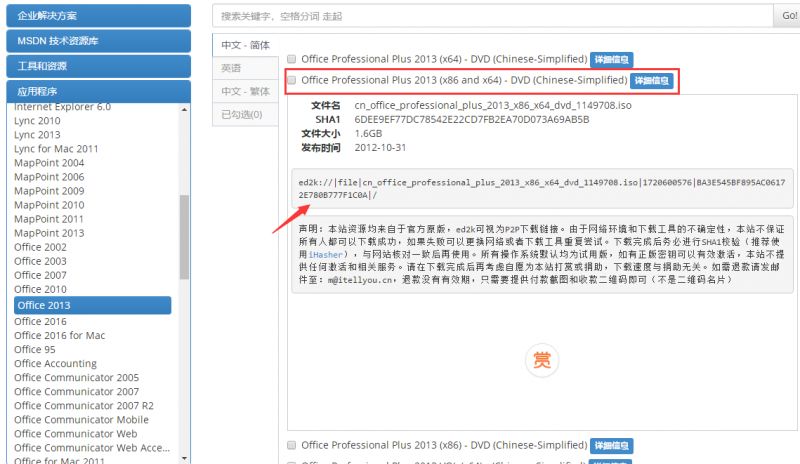Click the orange reward (赏) icon
The image size is (800, 464).
click(542, 360)
